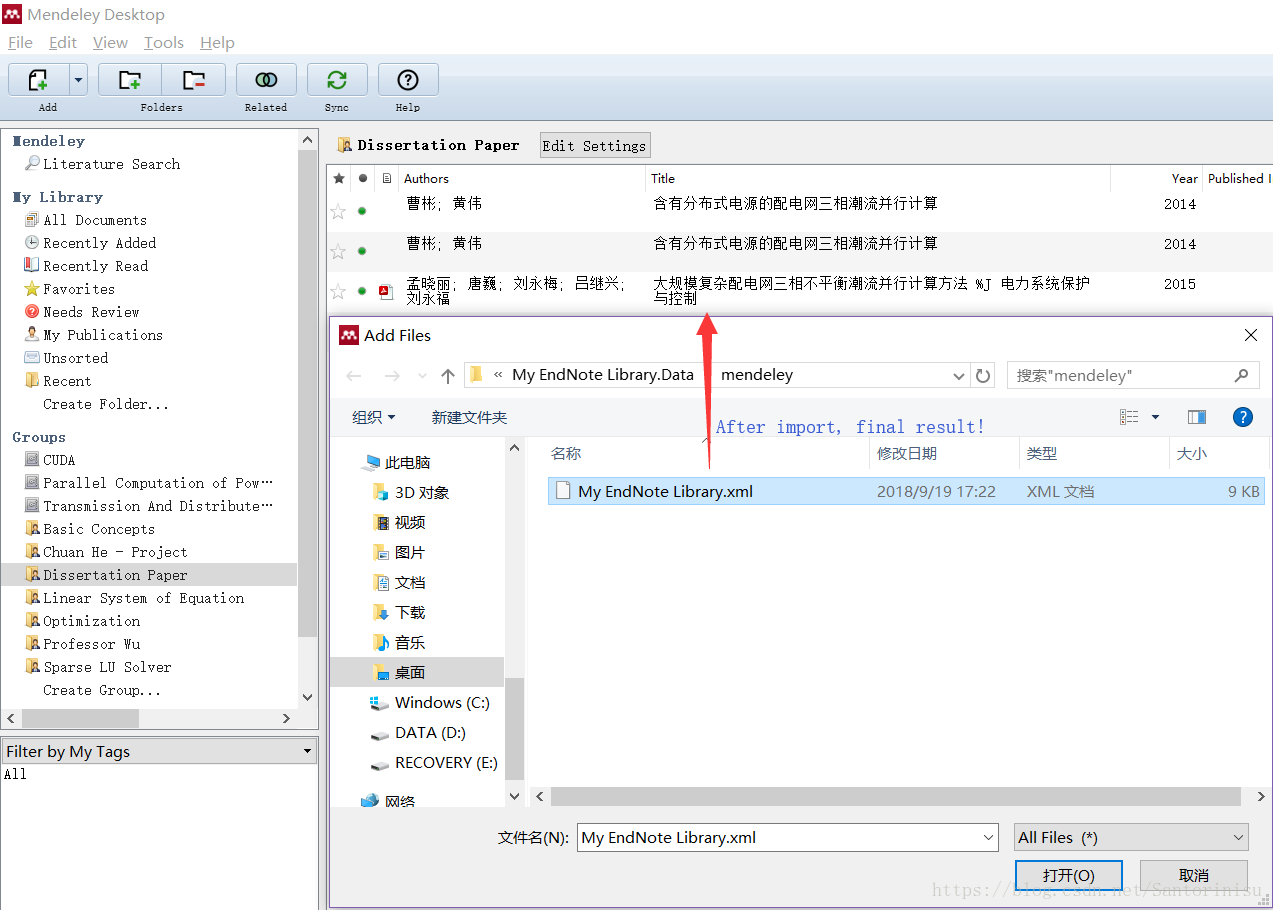Open the View menu
Viewport: 1273px width, 910px height.
point(110,42)
